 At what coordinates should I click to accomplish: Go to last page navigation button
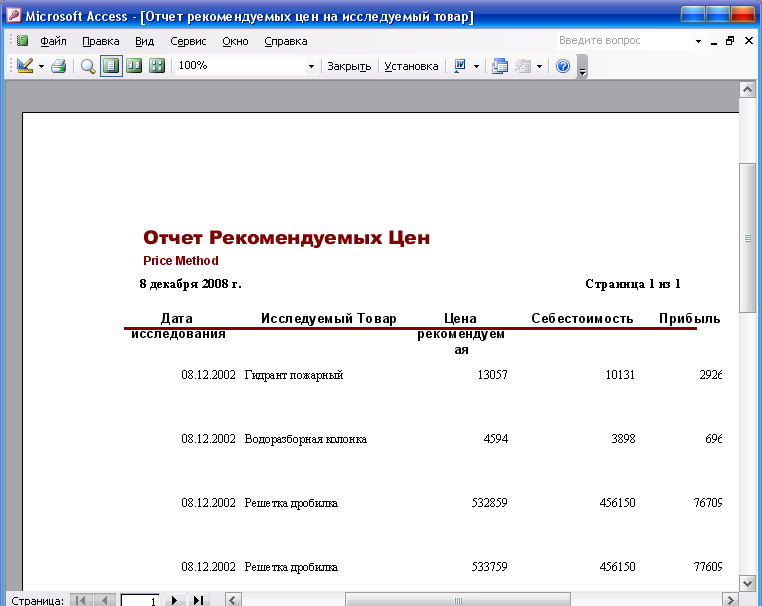tap(198, 600)
